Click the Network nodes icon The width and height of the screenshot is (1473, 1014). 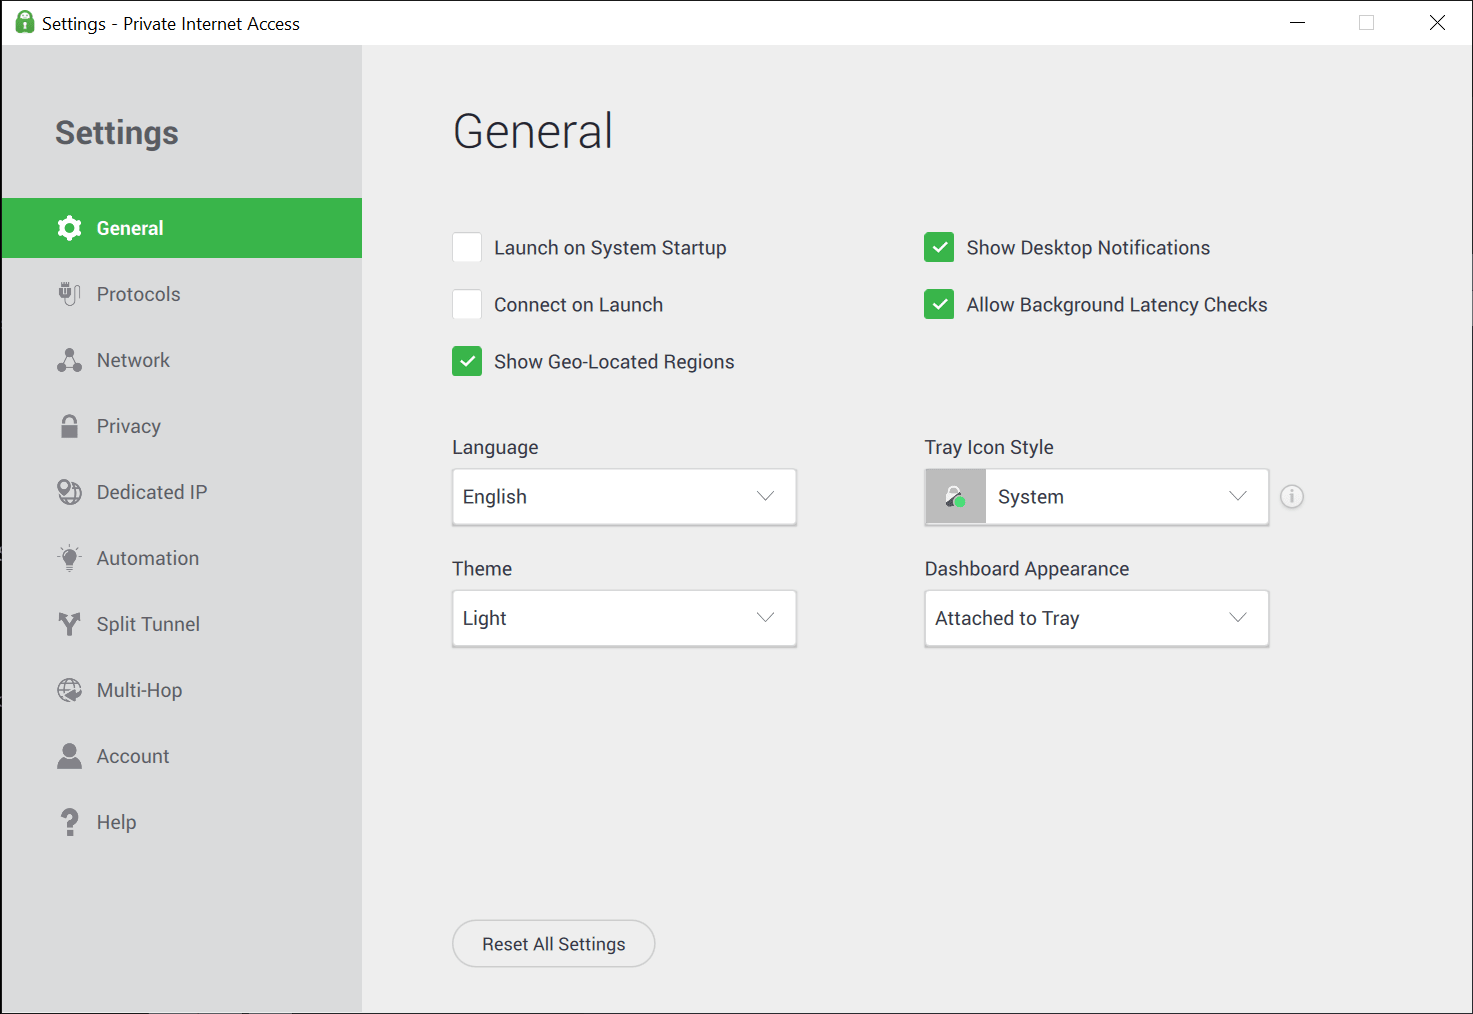tap(69, 360)
